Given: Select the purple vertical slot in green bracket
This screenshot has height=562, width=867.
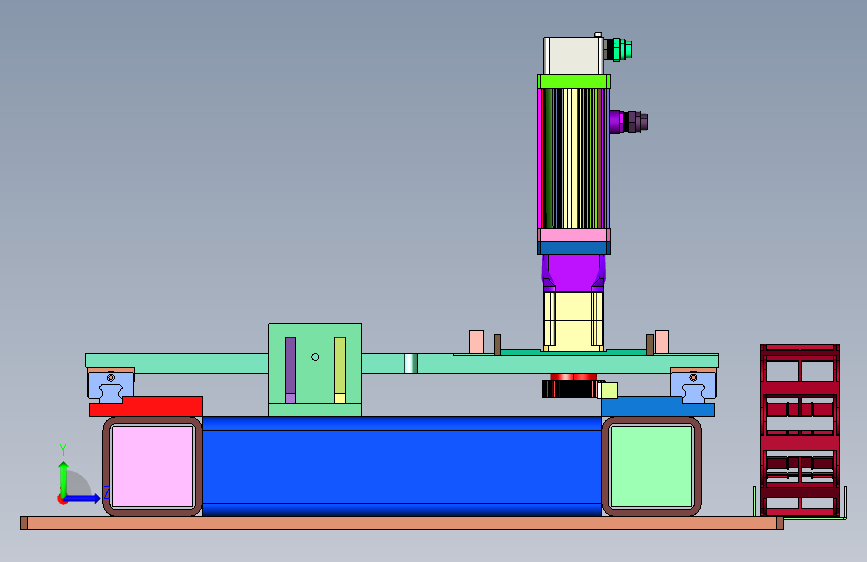Looking at the screenshot, I should (x=290, y=370).
